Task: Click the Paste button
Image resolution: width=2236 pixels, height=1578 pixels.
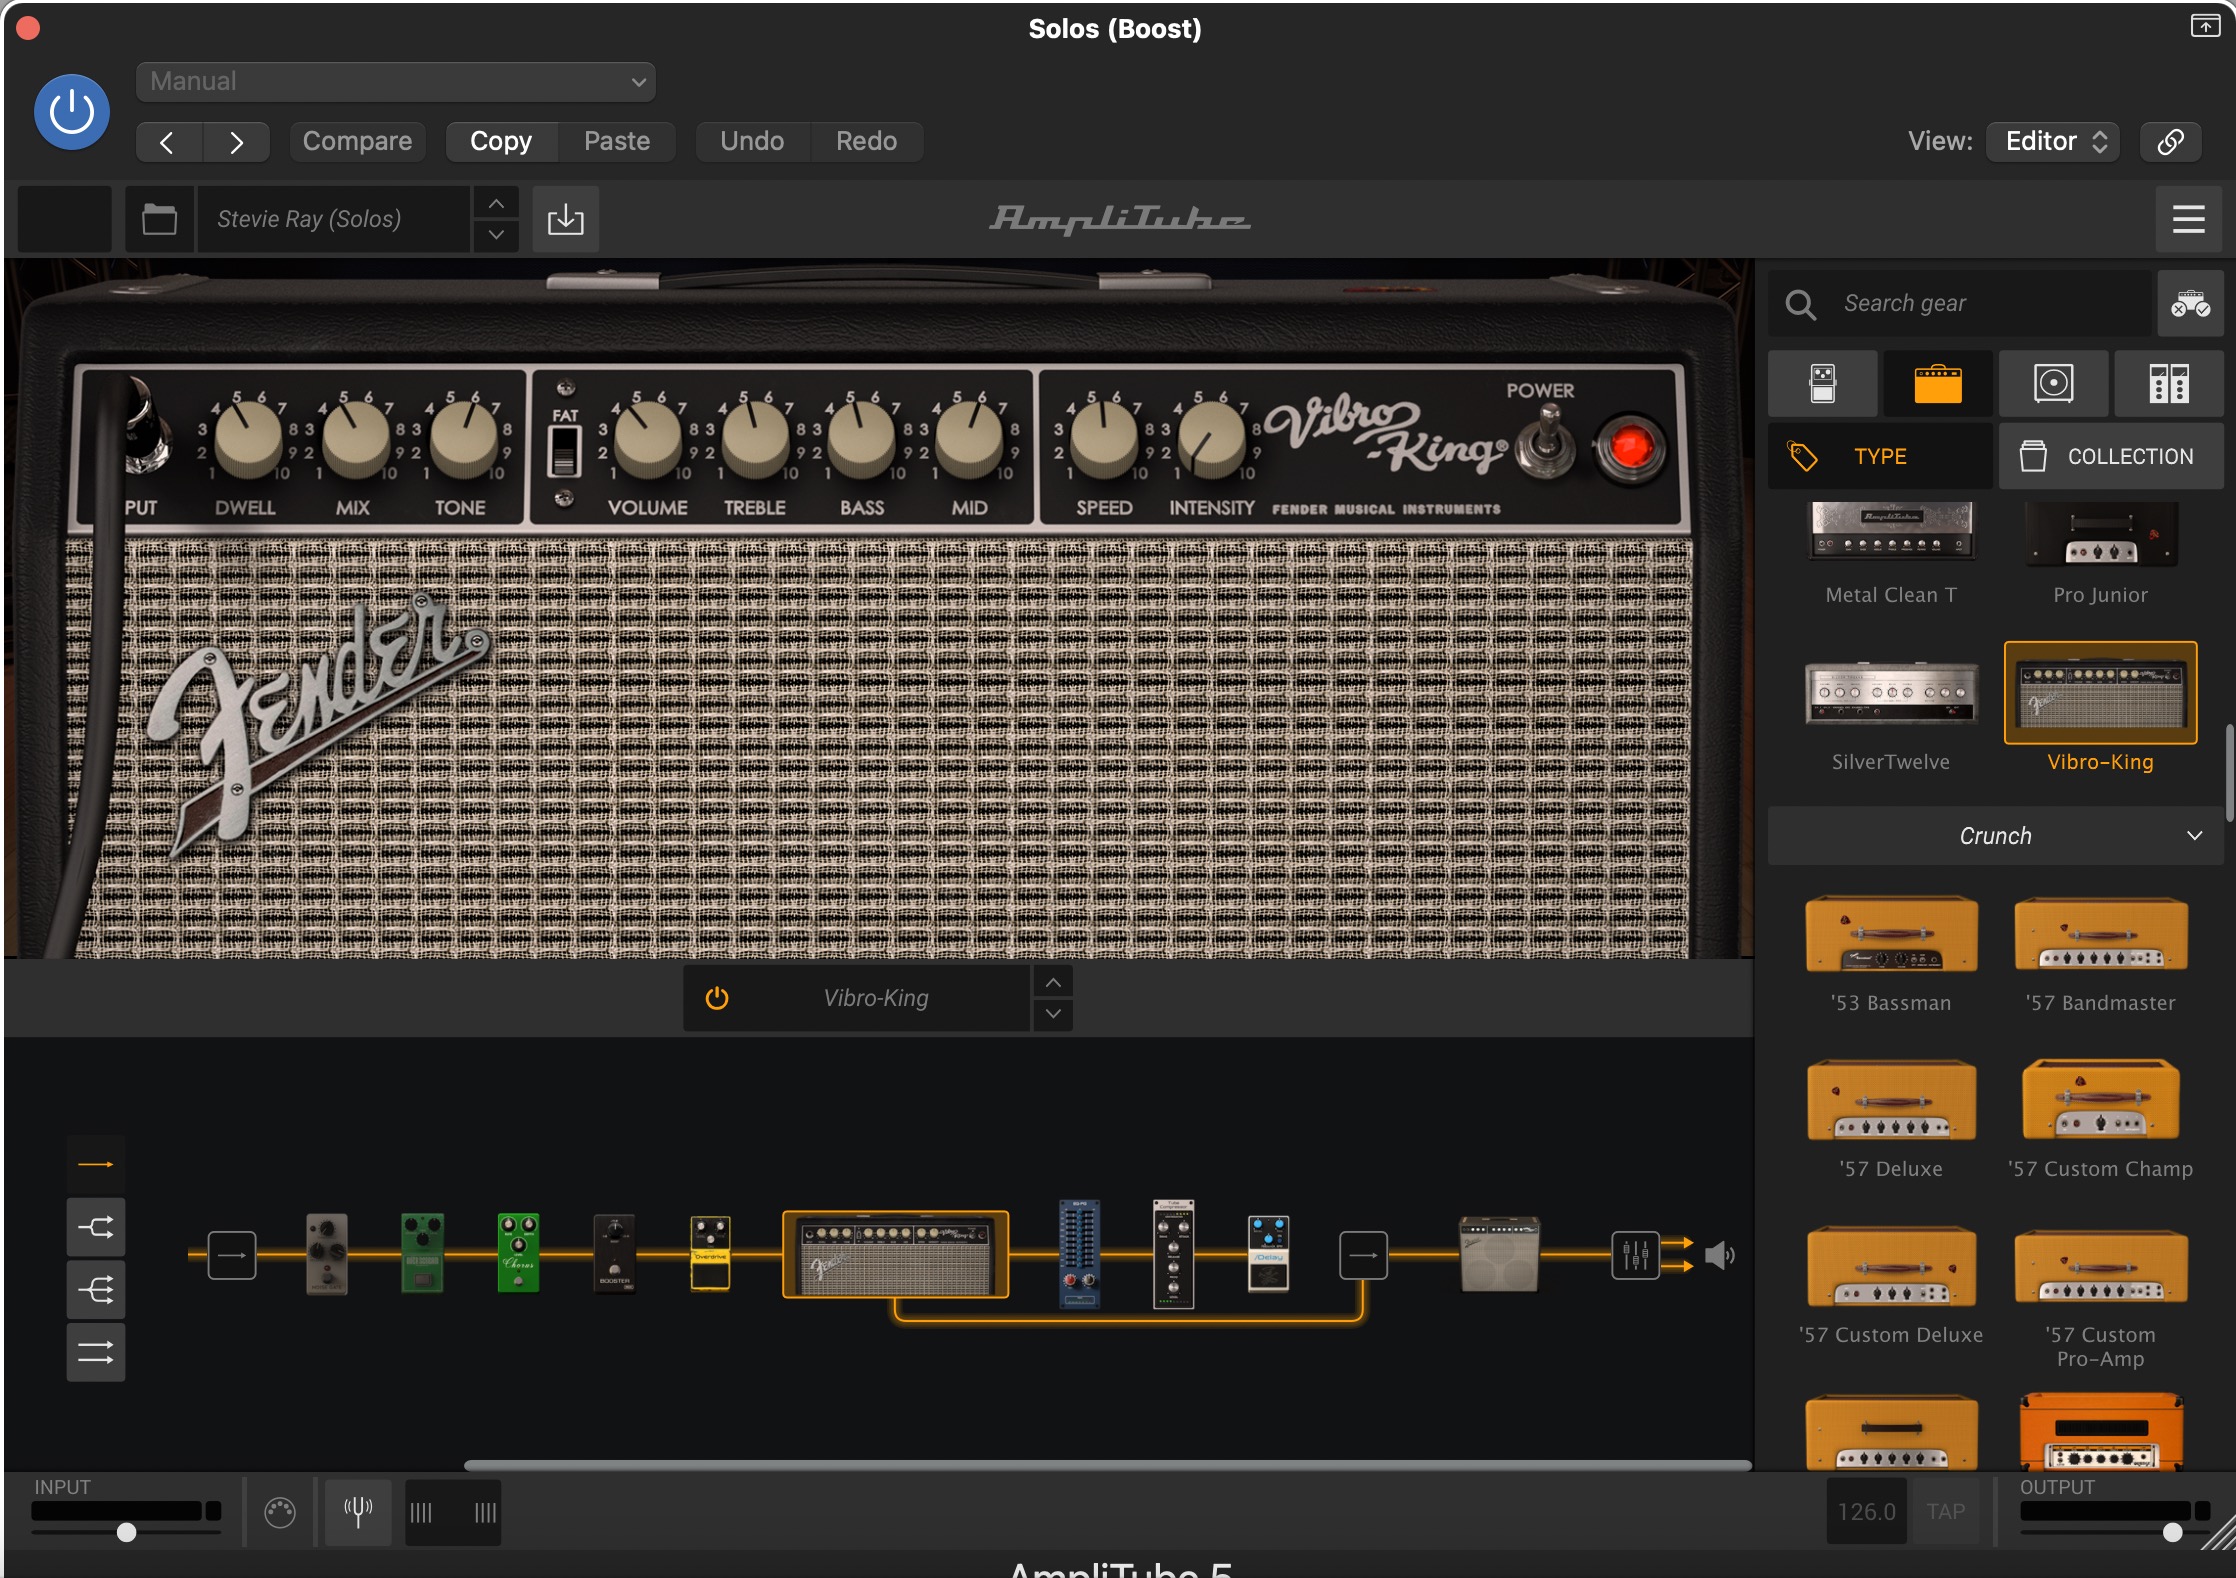Action: (617, 141)
